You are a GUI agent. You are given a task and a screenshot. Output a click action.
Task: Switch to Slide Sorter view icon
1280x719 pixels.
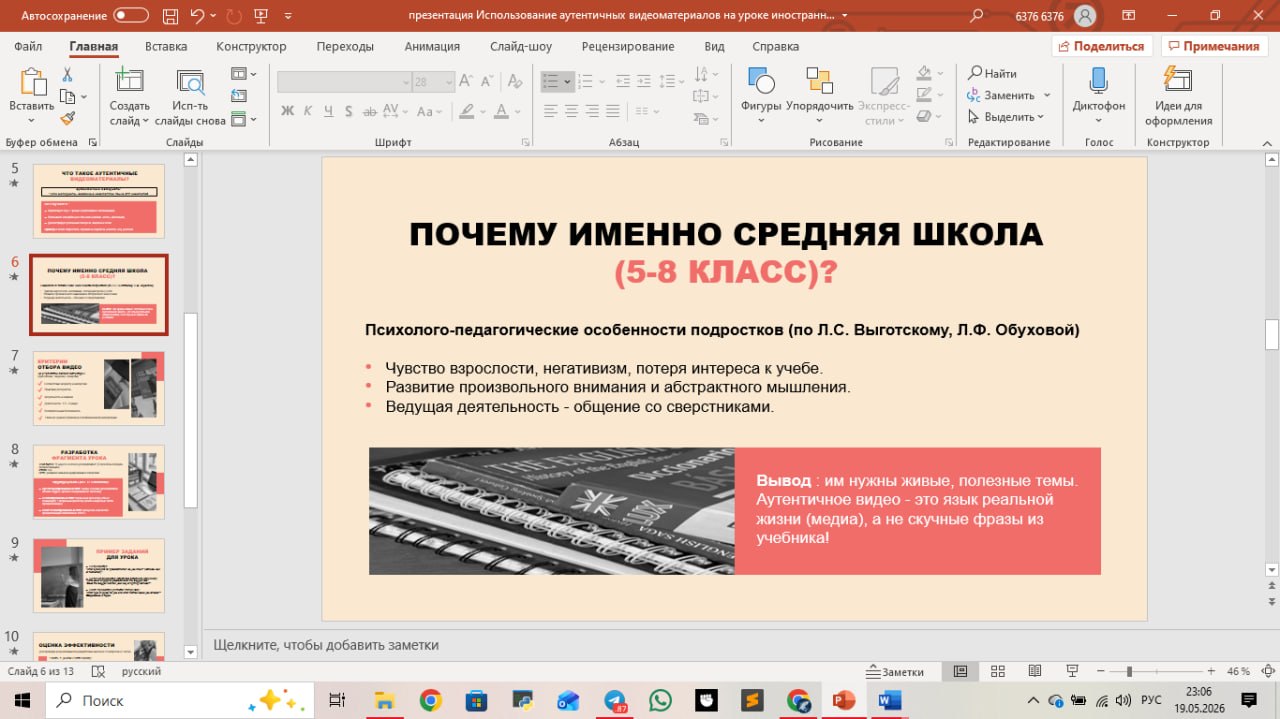[997, 671]
